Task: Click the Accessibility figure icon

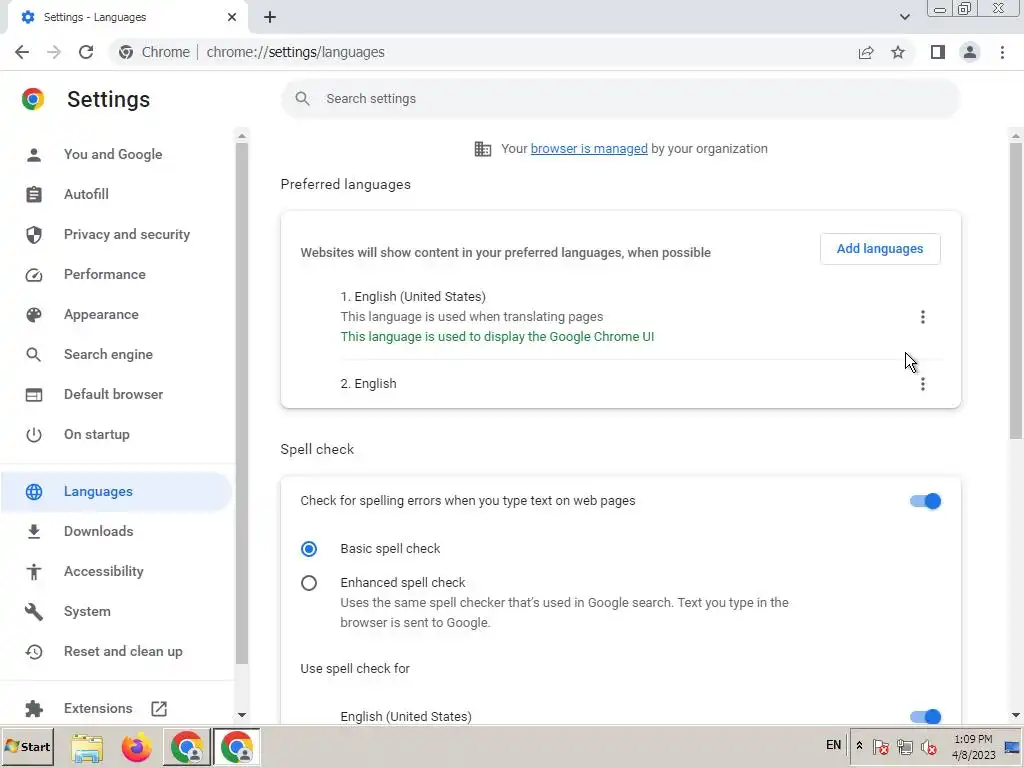Action: click(x=34, y=571)
